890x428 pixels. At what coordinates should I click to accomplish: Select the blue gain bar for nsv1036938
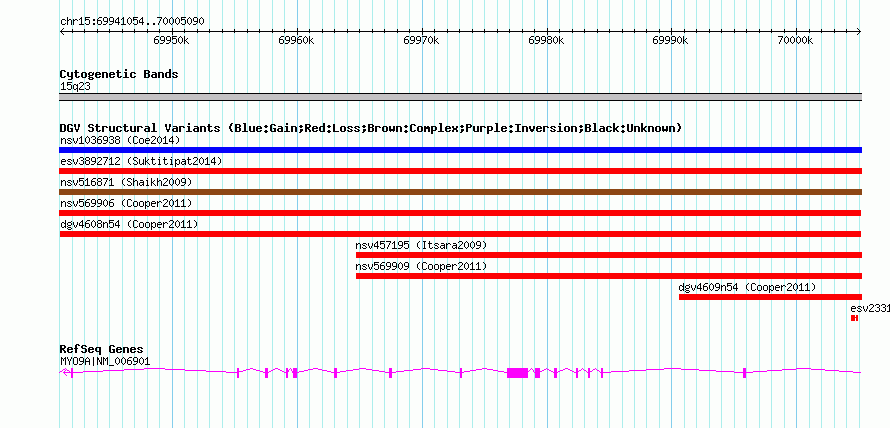[x=460, y=150]
